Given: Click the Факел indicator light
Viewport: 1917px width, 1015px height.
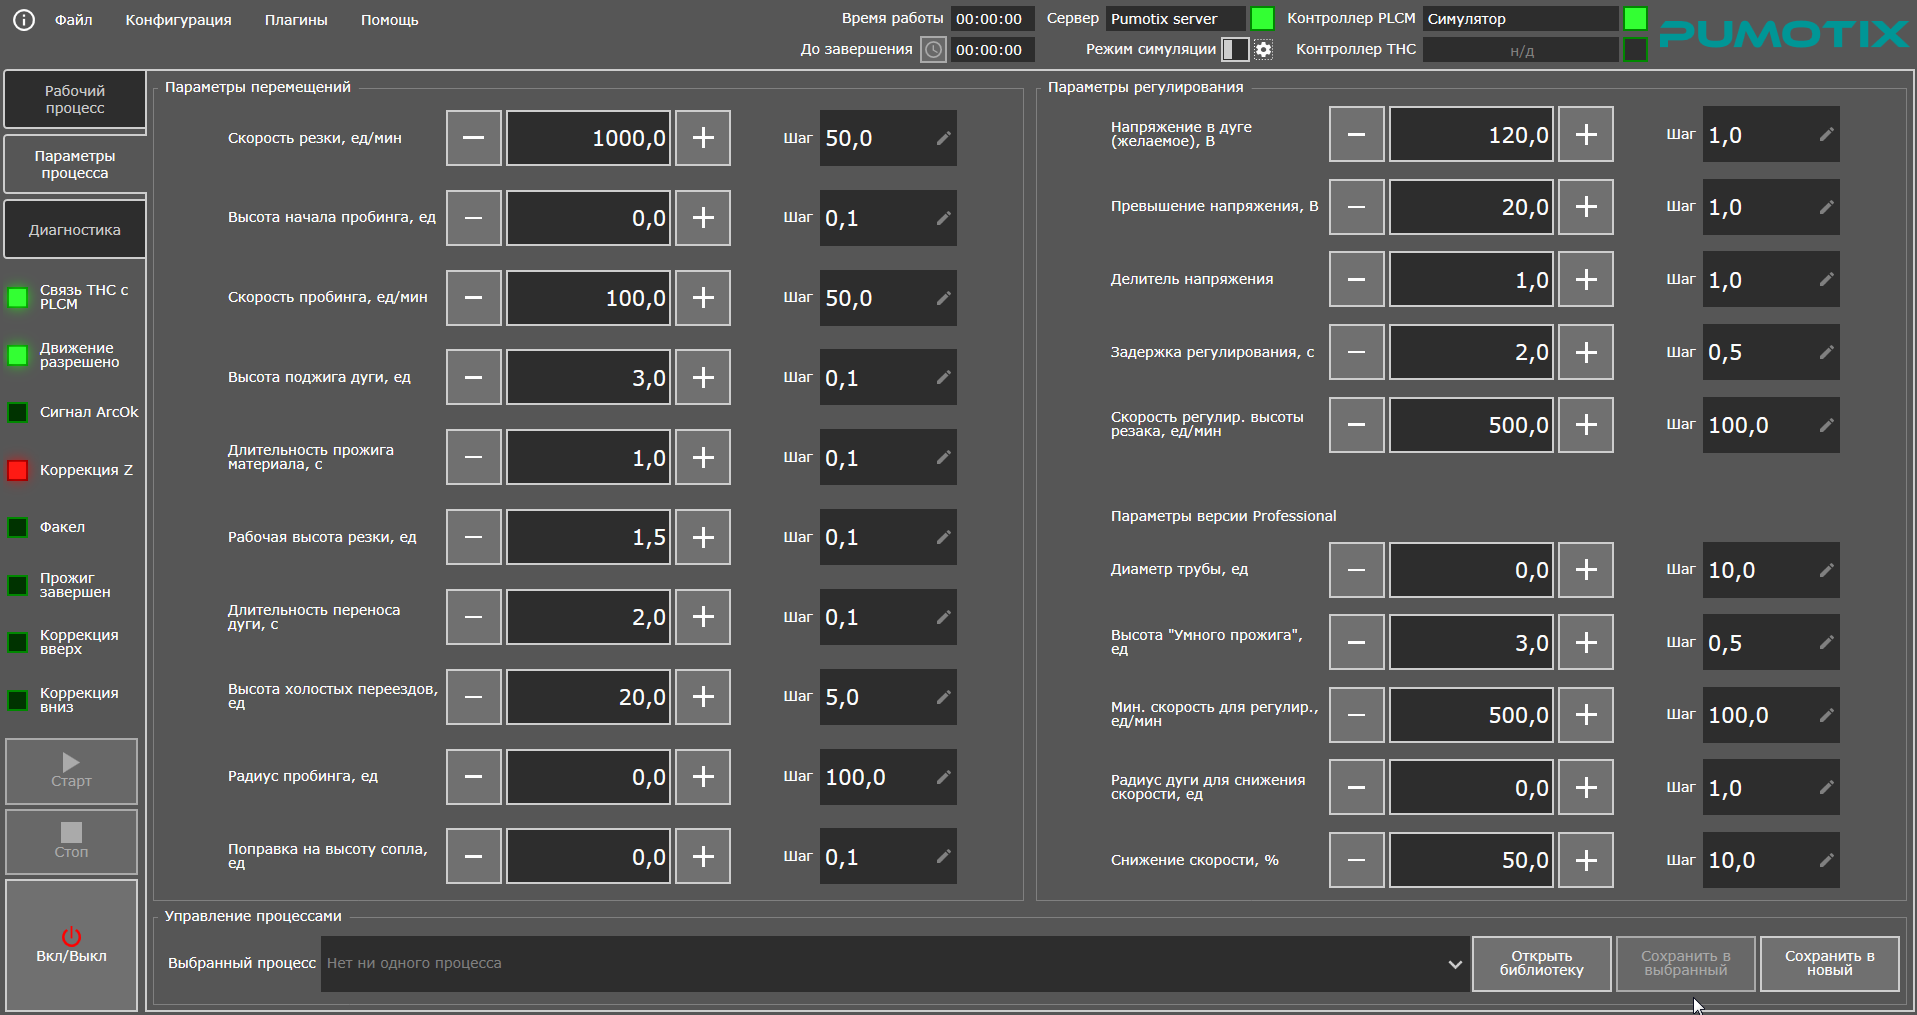Looking at the screenshot, I should (18, 528).
